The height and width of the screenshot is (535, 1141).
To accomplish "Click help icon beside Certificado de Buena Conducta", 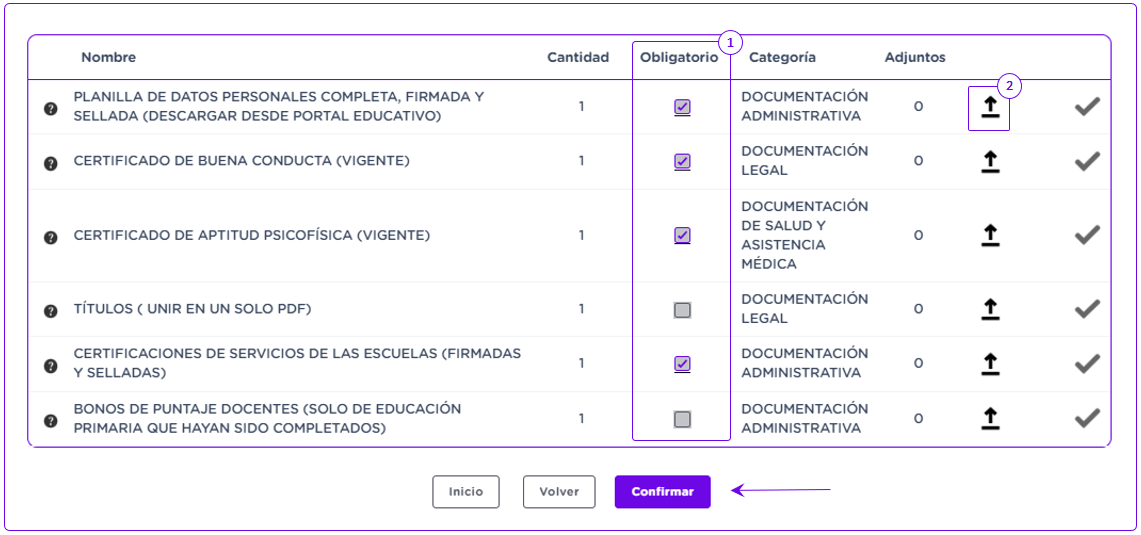I will tap(51, 162).
